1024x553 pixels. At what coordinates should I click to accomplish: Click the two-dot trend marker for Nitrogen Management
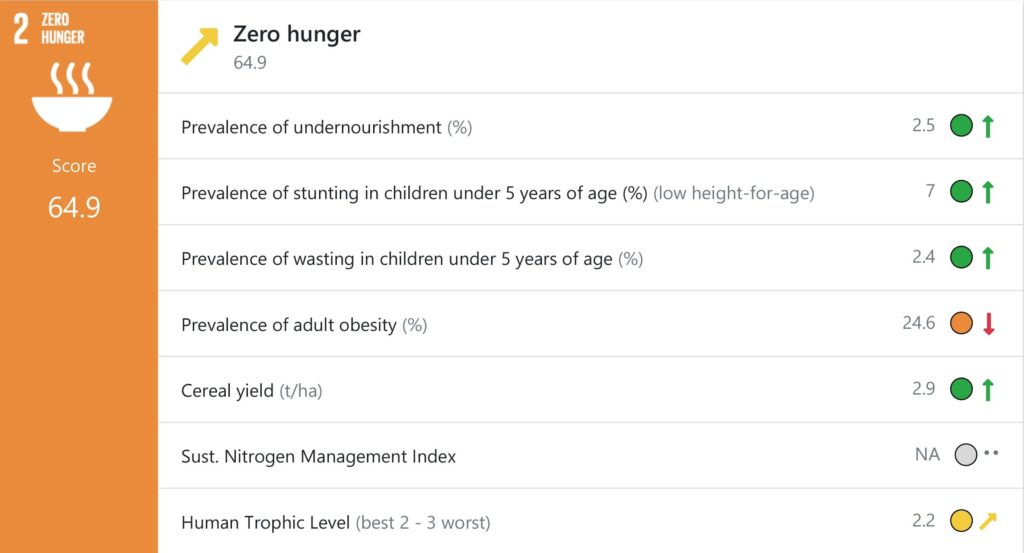[x=991, y=452]
